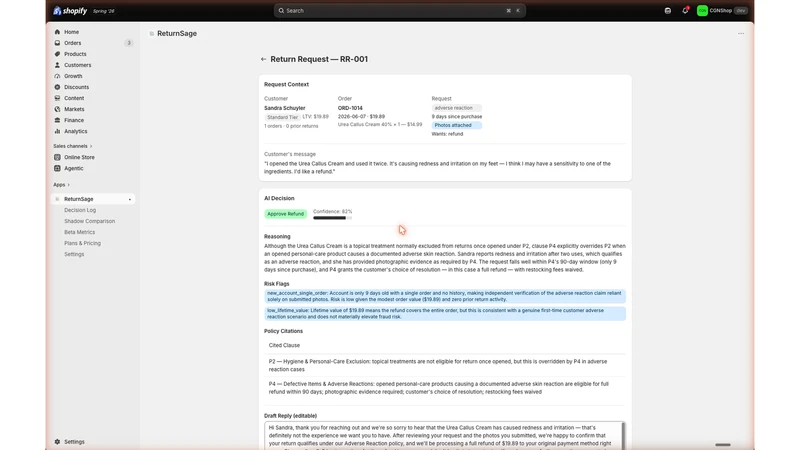Screen dimensions: 800x450
Task: Click the magnifier icon in search bar
Action: tap(281, 11)
